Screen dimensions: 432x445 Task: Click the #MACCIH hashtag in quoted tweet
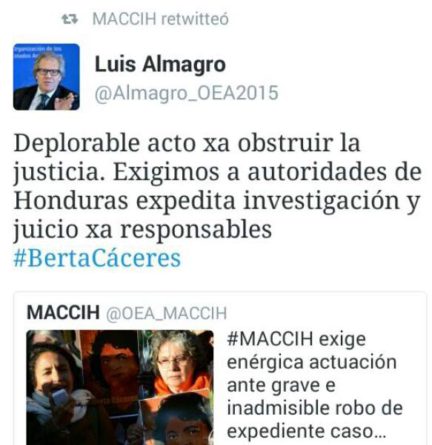(x=270, y=339)
